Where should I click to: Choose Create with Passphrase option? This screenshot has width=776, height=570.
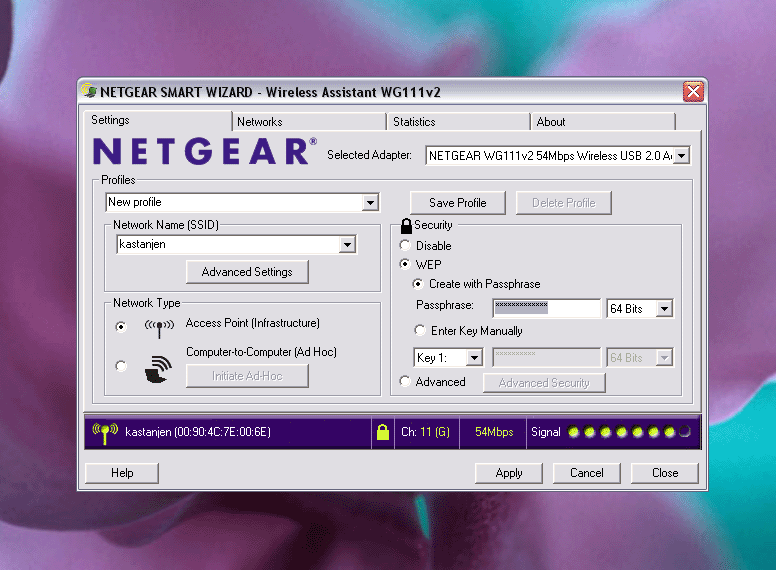point(418,284)
